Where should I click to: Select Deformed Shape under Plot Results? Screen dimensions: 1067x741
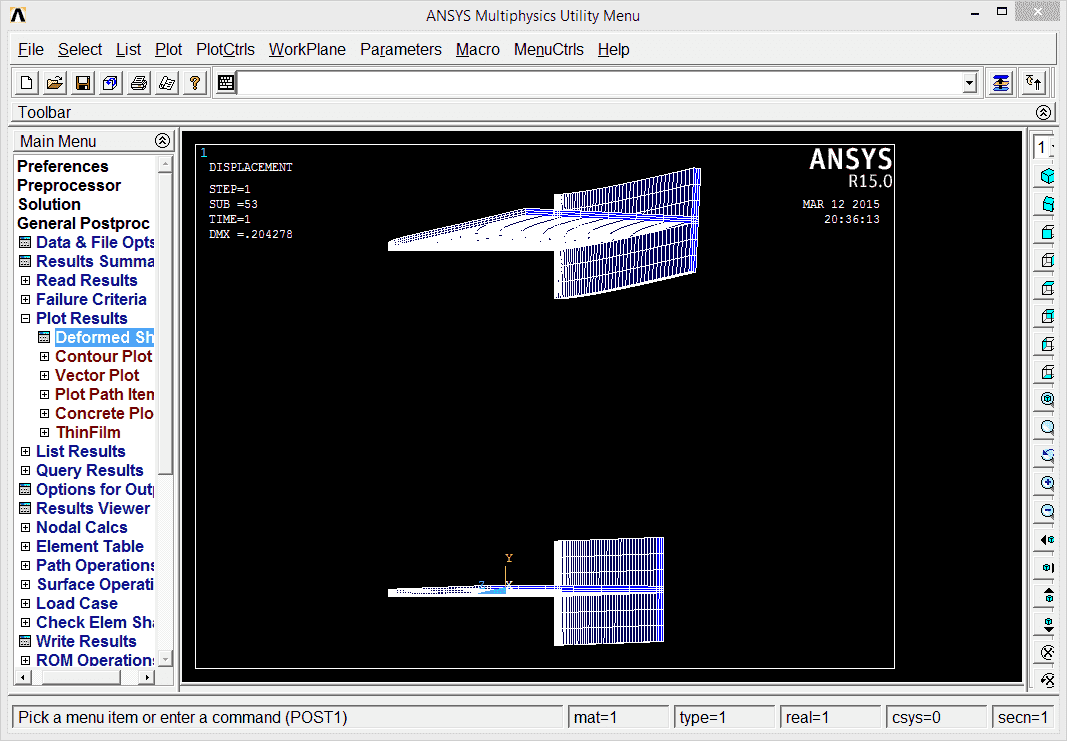pos(104,337)
